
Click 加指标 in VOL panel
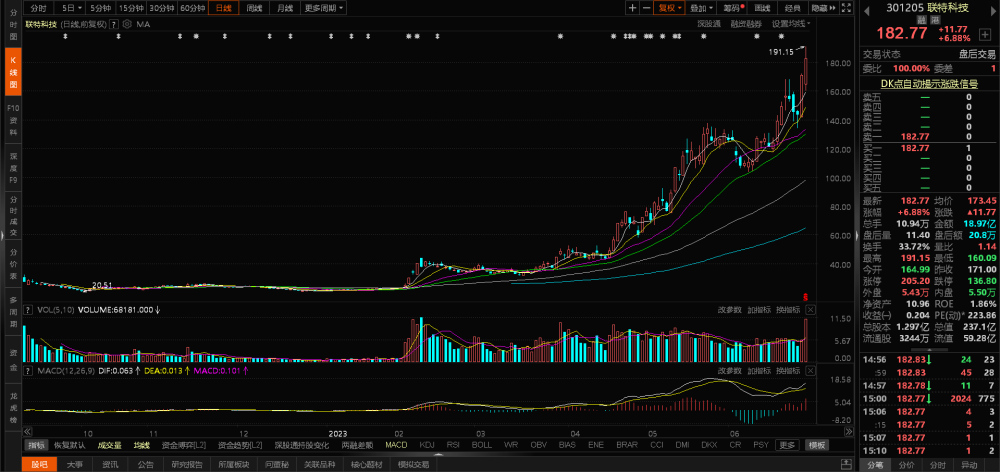tap(760, 310)
